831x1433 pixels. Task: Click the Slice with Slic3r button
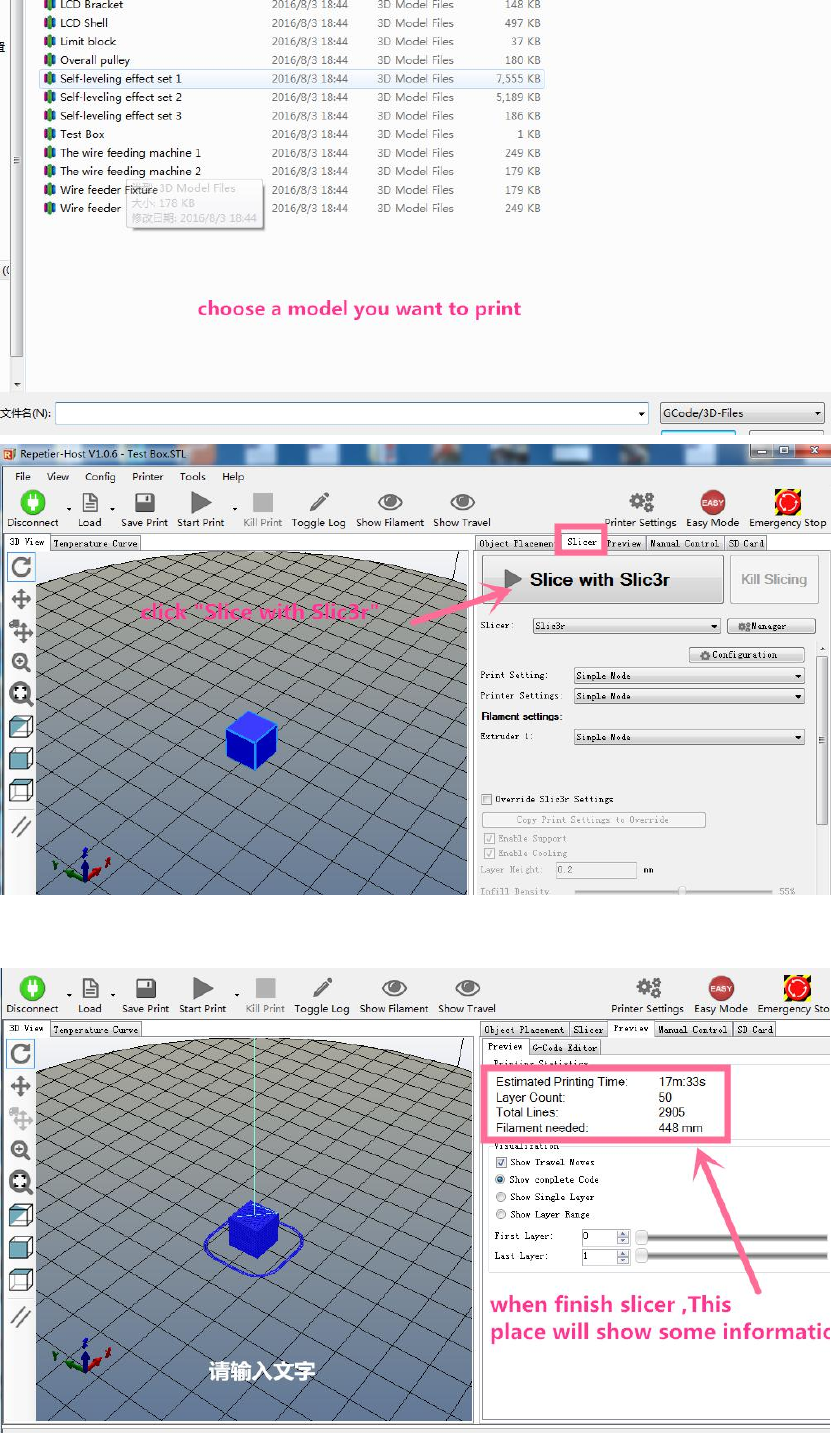[602, 579]
